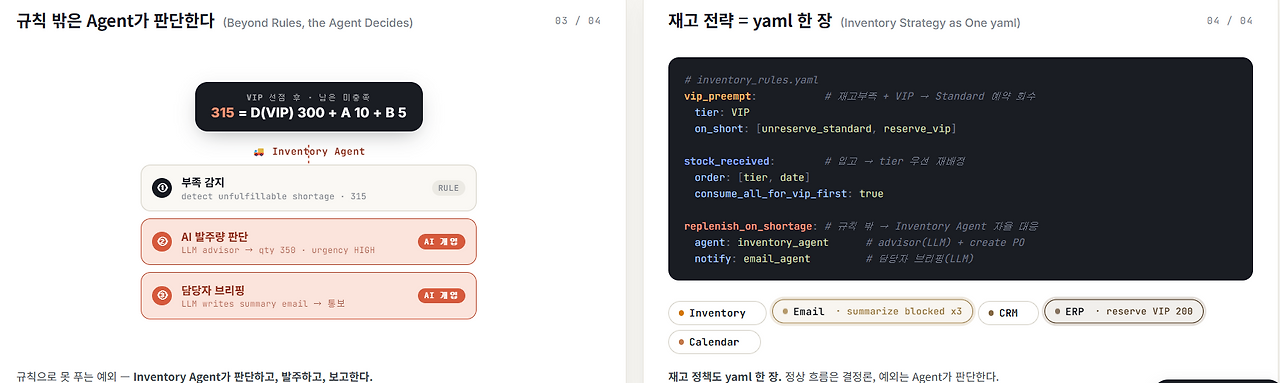Image resolution: width=1280 pixels, height=383 pixels.
Task: Click the slide title 재고 전략 = yaml 한 장
Action: coord(750,21)
